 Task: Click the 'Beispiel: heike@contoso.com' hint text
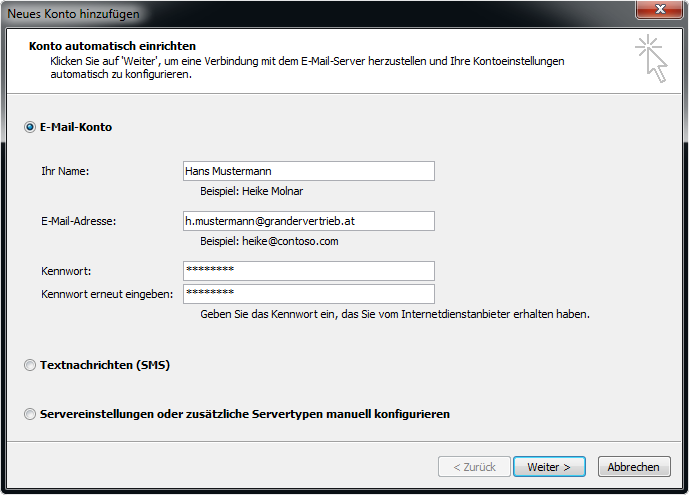[x=269, y=241]
